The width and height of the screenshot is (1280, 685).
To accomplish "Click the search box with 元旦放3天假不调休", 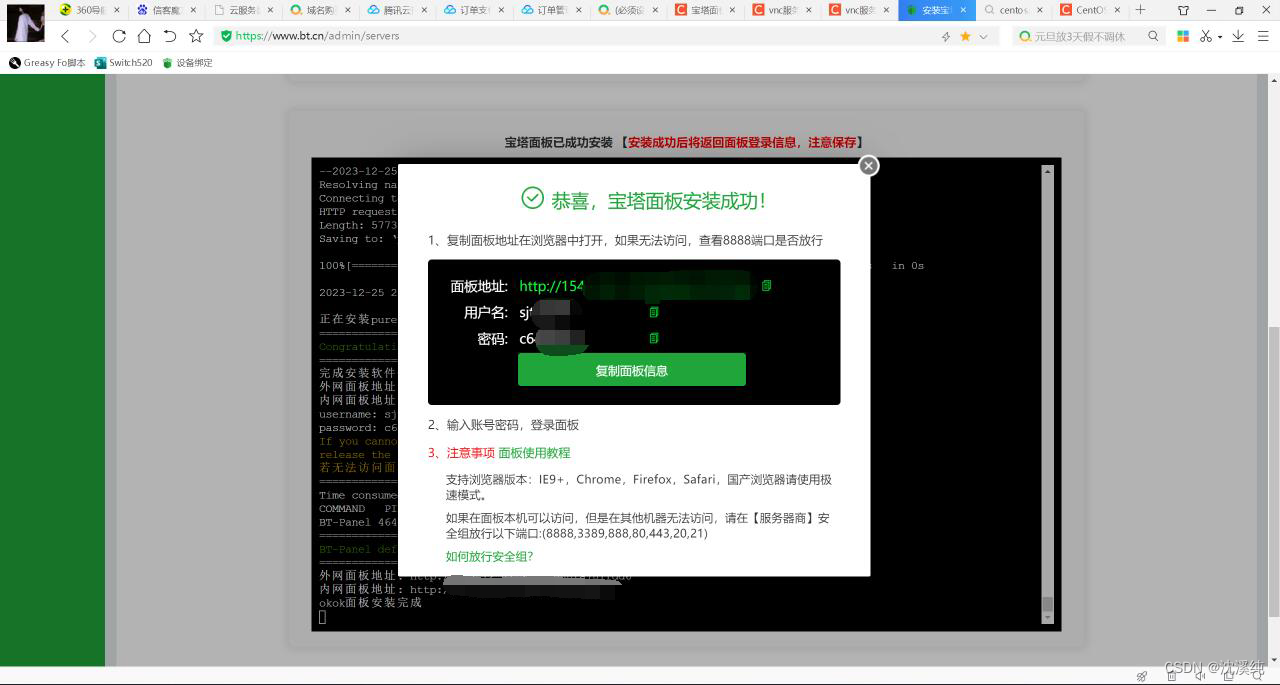I will click(1080, 36).
